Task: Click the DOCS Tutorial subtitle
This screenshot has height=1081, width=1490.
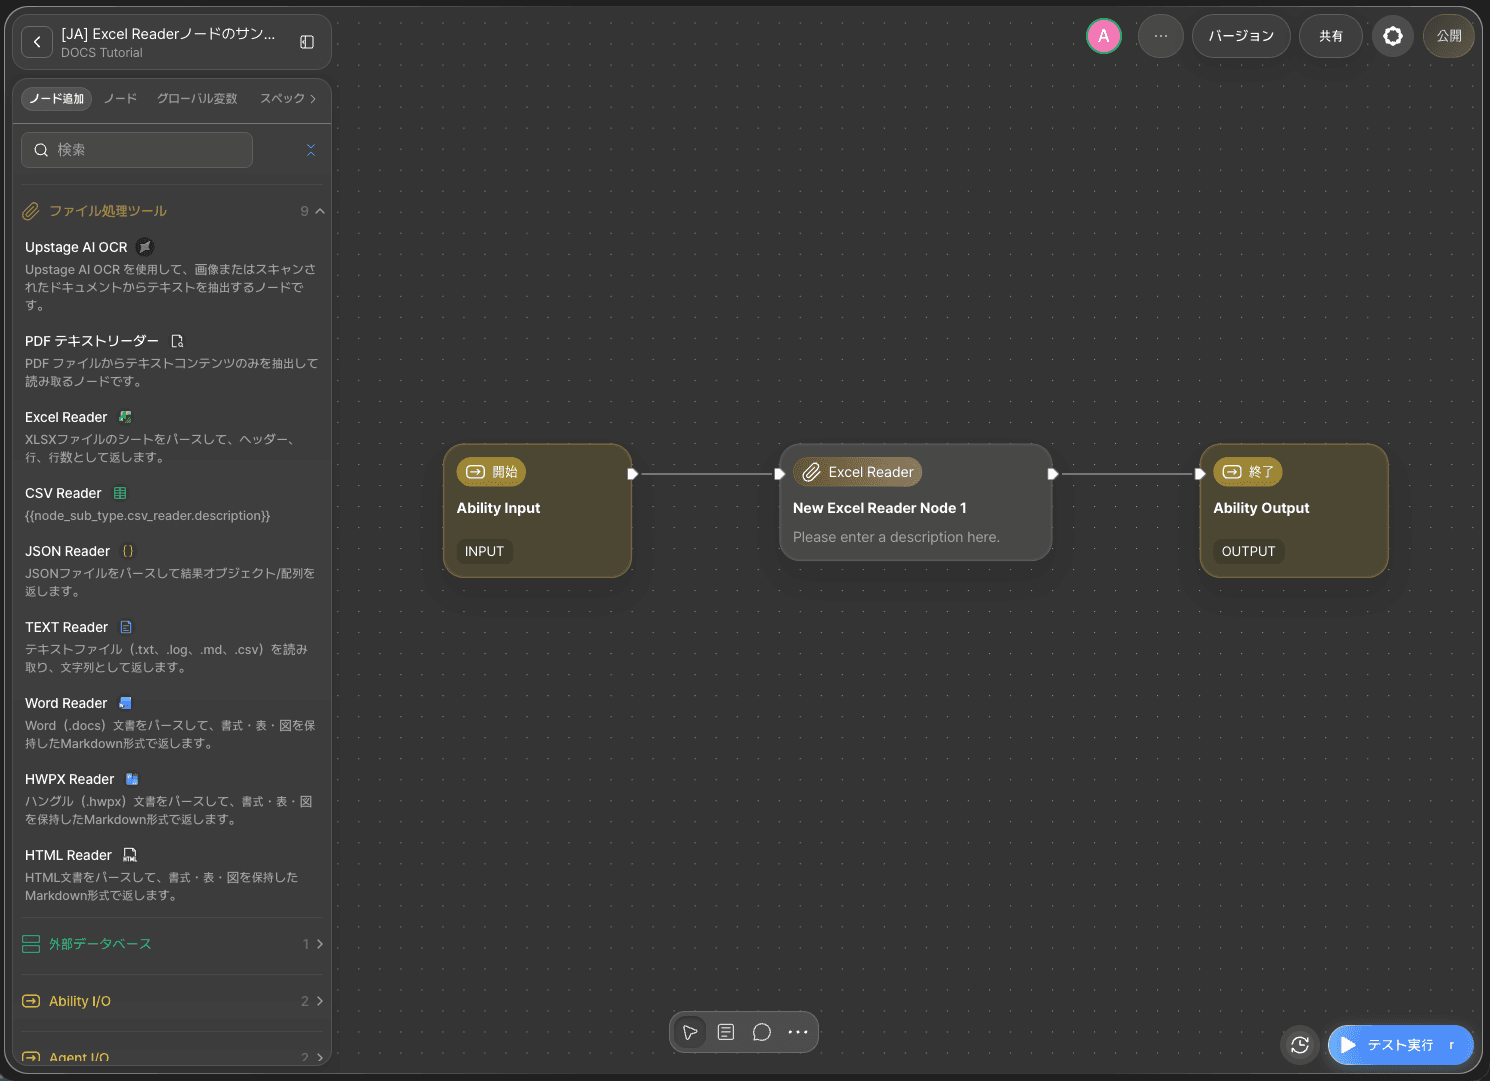Action: coord(102,53)
